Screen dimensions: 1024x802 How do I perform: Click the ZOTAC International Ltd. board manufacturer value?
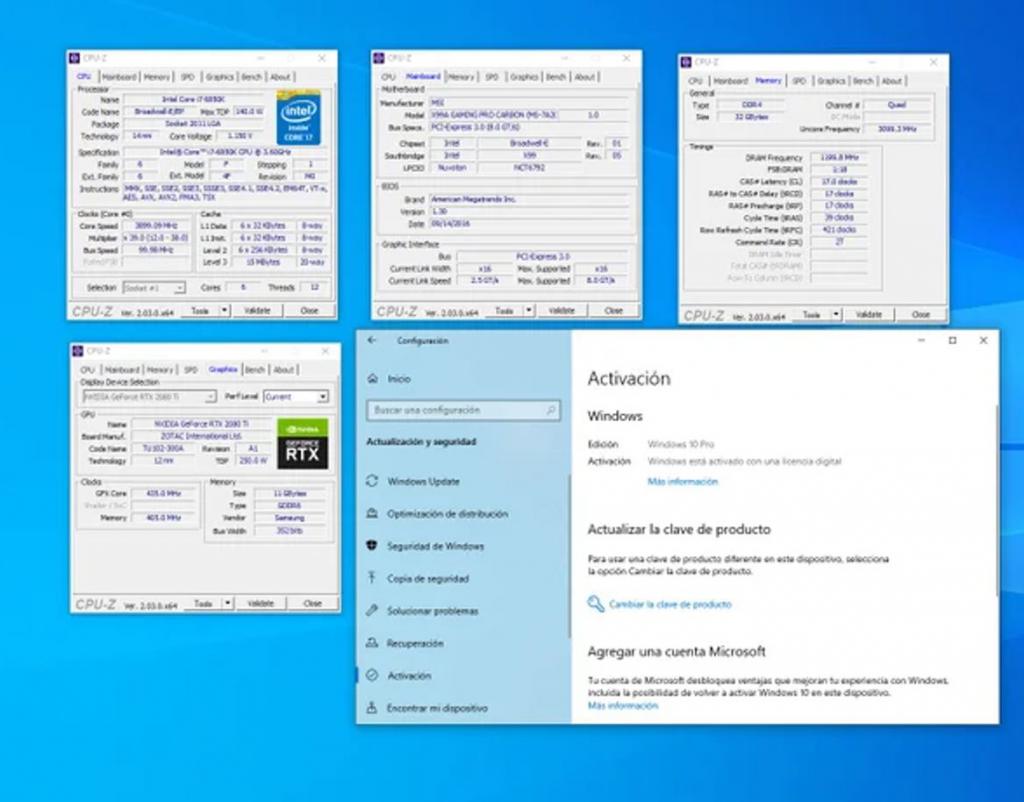(x=201, y=436)
